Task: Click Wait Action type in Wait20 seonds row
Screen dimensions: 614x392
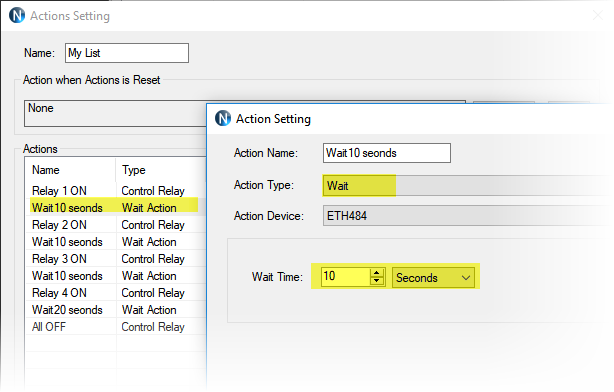Action: 149,310
